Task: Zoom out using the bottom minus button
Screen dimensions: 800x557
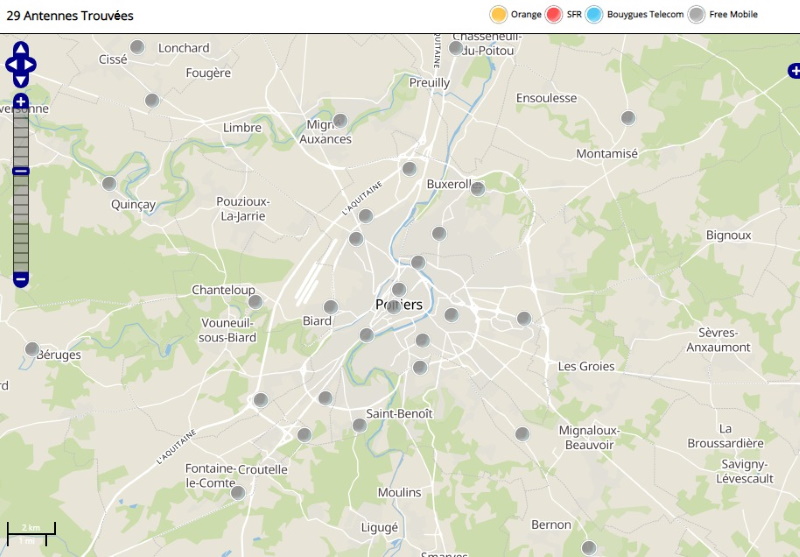Action: click(x=21, y=279)
